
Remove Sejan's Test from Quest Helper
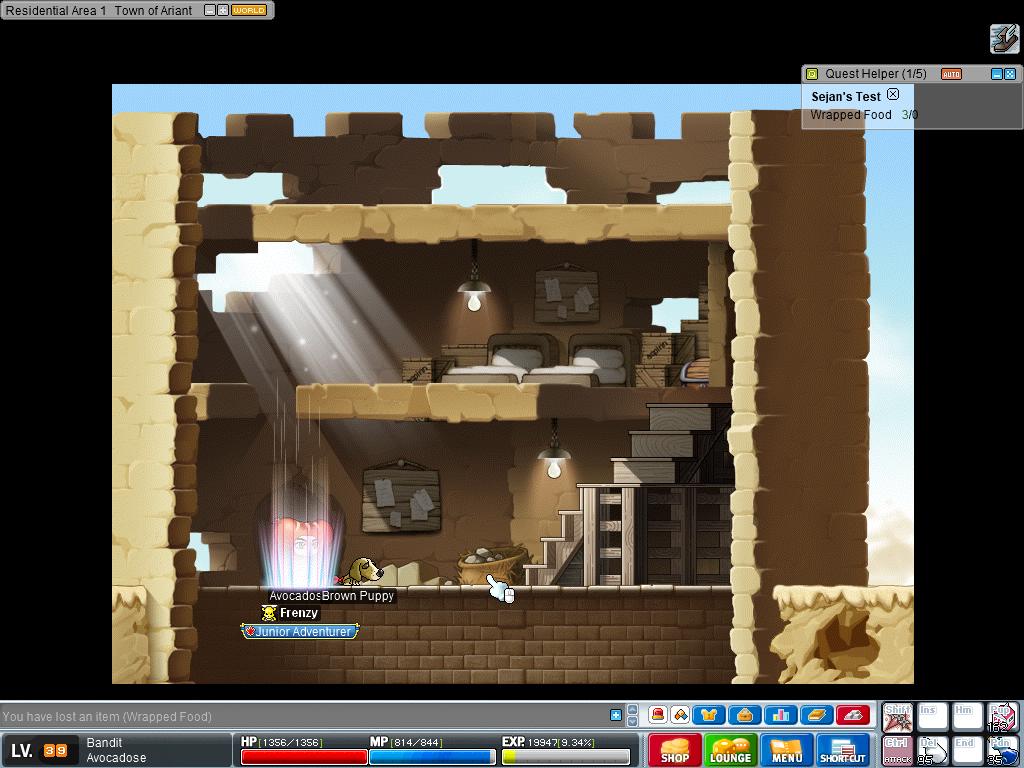pyautogui.click(x=893, y=95)
